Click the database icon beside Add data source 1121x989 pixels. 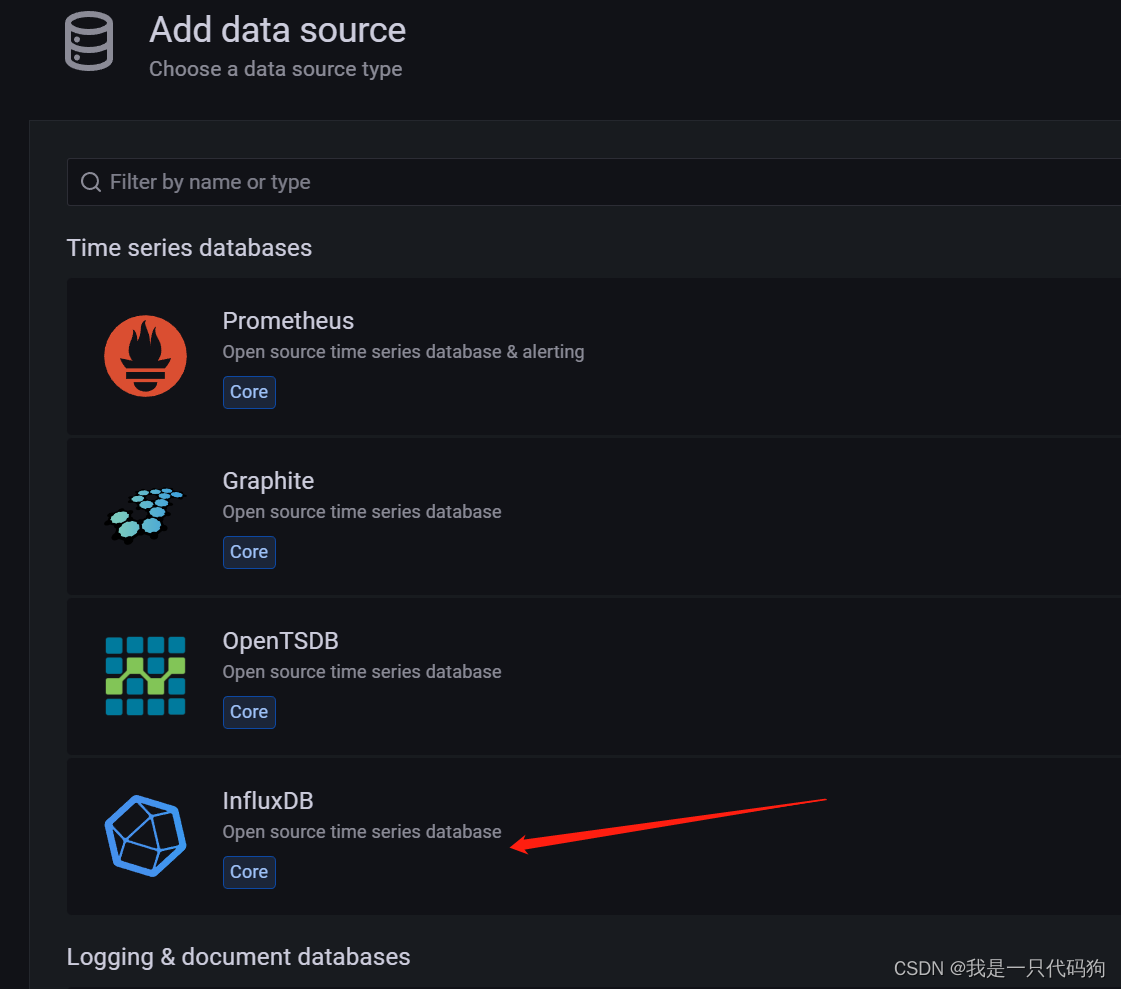(x=89, y=41)
